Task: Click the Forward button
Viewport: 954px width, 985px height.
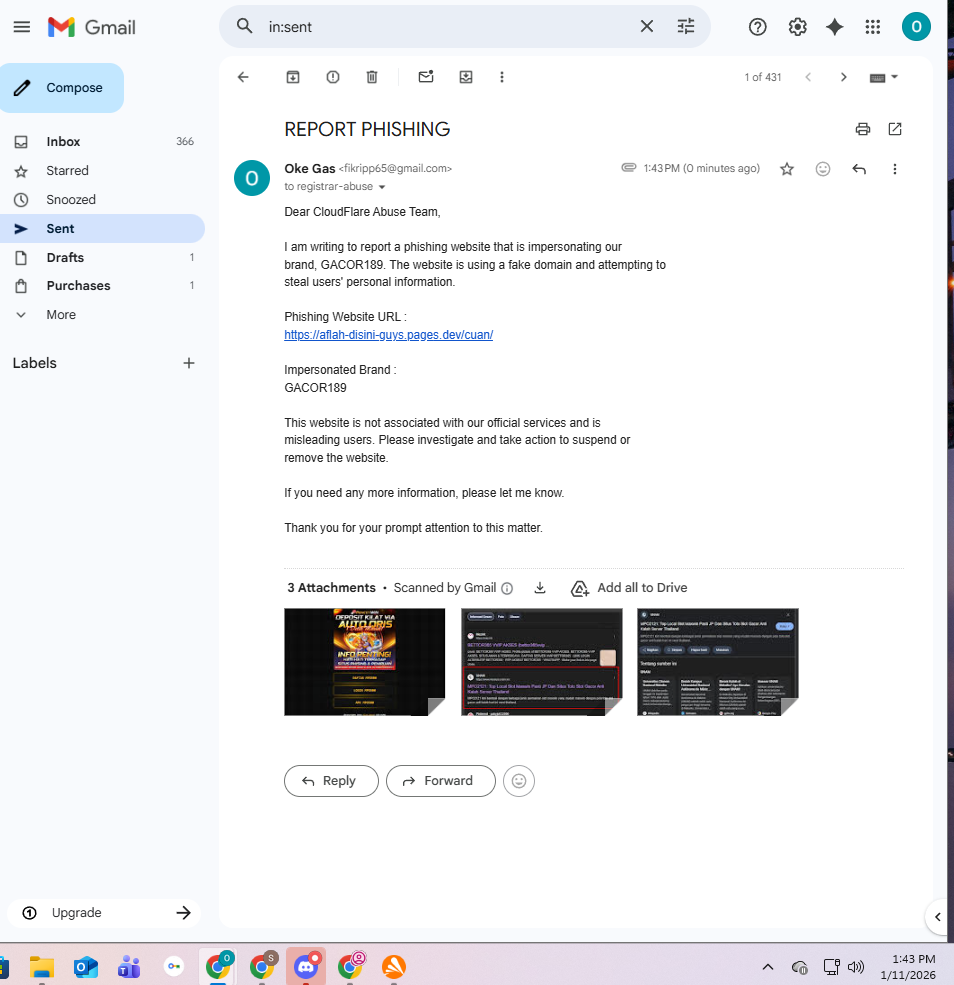Action: pos(440,781)
